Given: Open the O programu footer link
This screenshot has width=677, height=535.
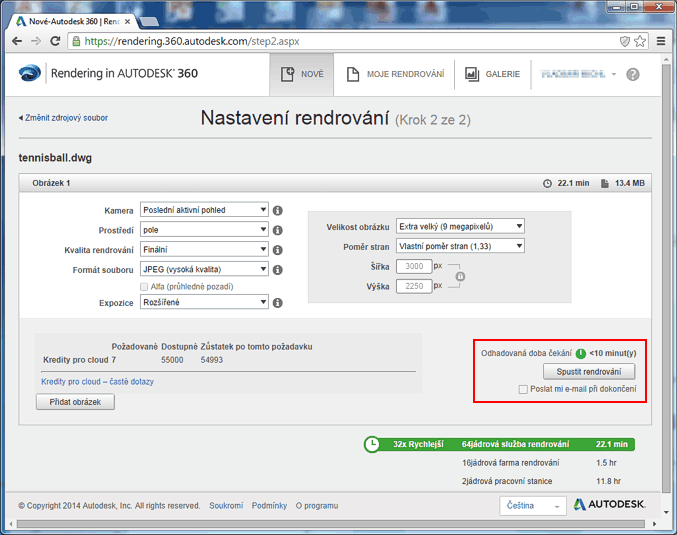Looking at the screenshot, I should (317, 506).
